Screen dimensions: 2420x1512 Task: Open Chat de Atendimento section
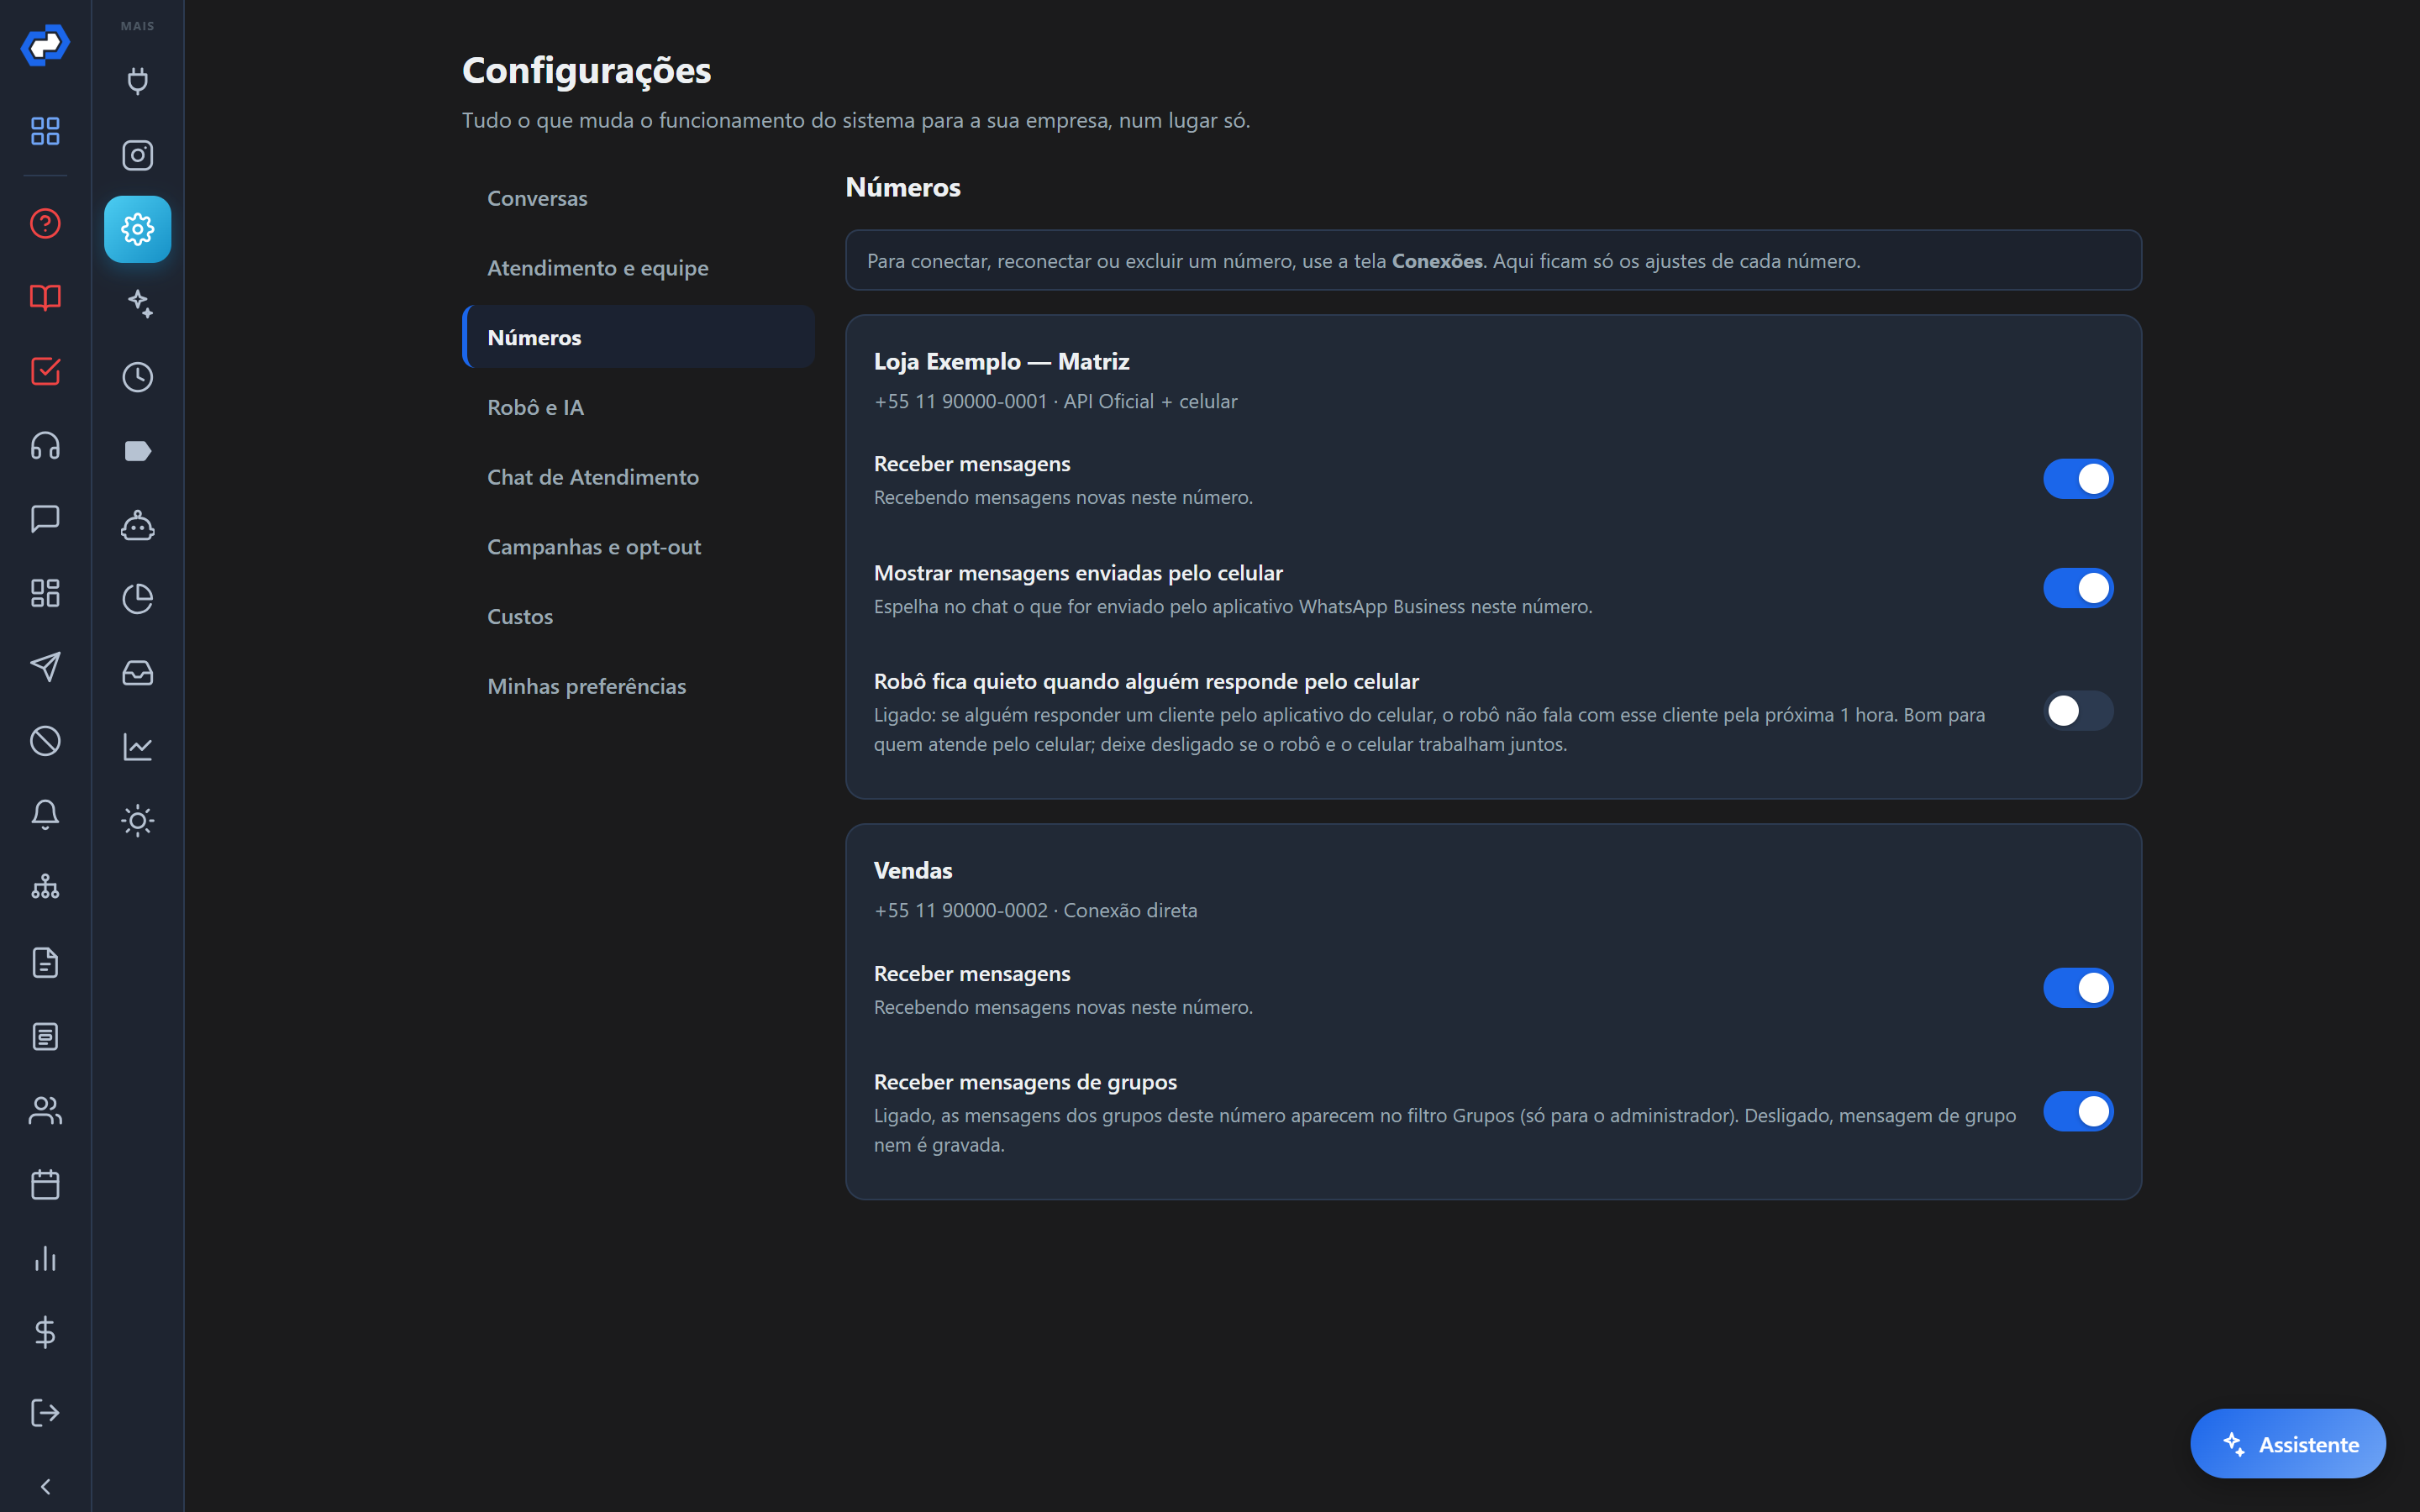click(638, 477)
